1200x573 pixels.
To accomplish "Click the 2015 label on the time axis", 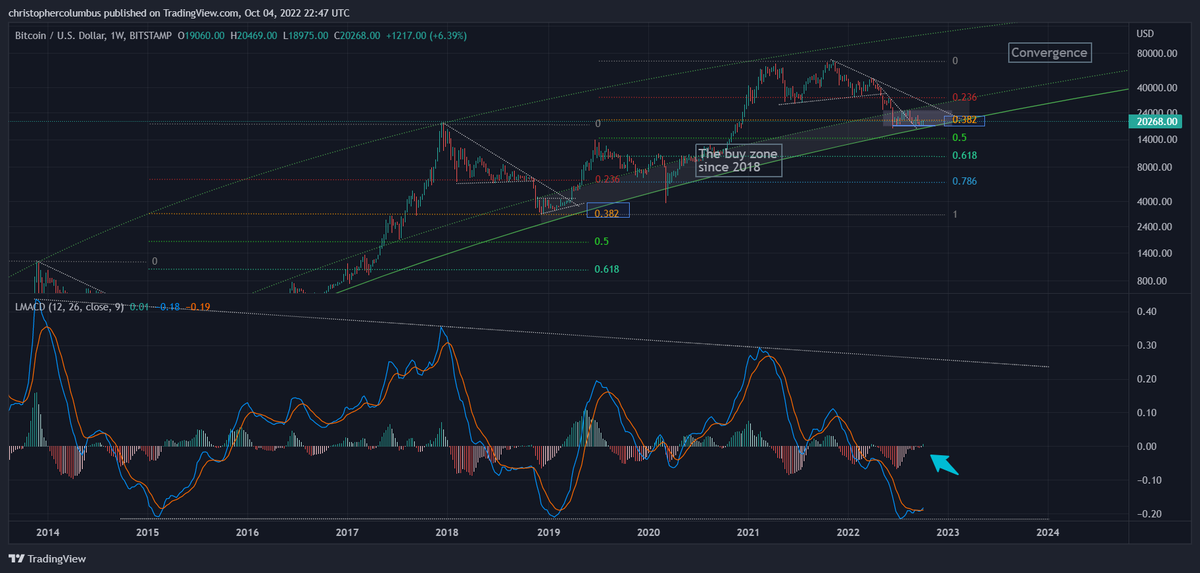I will (x=147, y=533).
